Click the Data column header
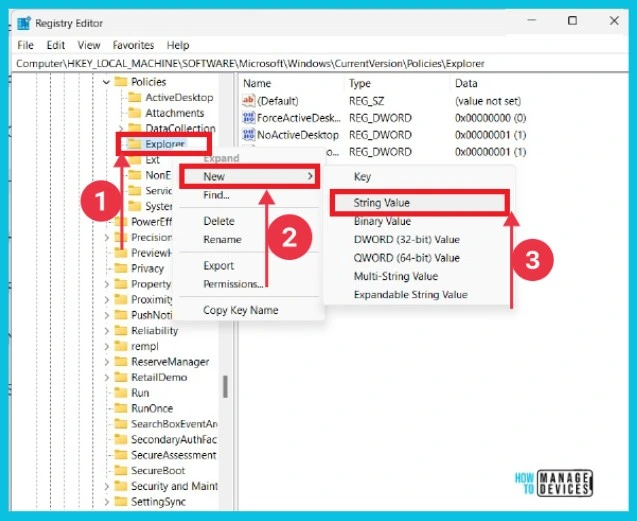 click(x=466, y=83)
